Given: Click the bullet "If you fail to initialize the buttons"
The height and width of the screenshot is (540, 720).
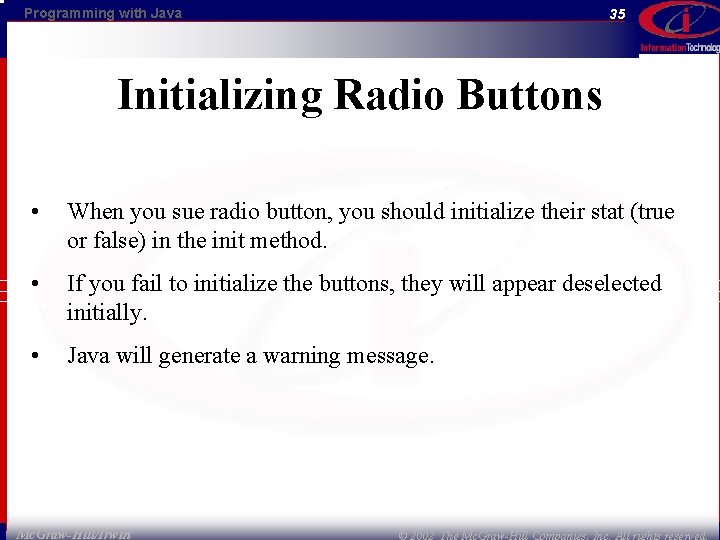Looking at the screenshot, I should click(364, 298).
